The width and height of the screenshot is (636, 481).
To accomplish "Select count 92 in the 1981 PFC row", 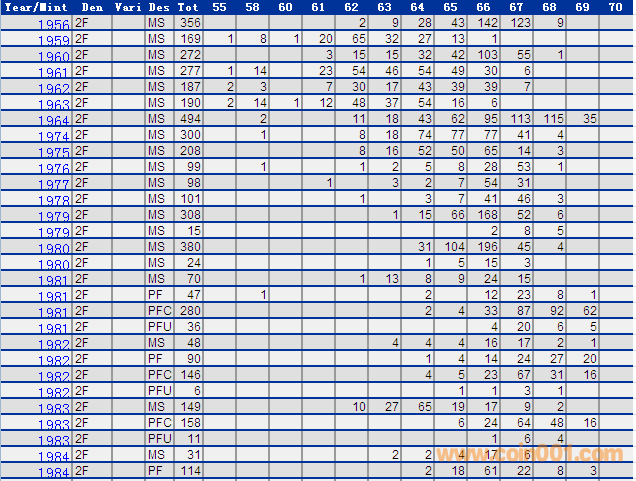I will point(556,310).
